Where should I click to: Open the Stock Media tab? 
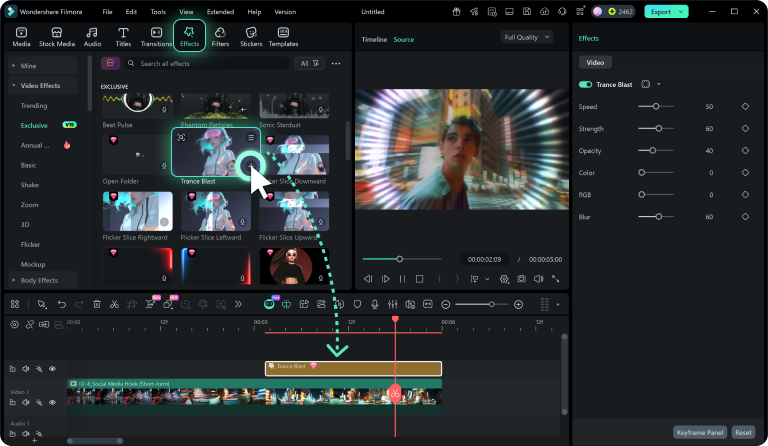(x=57, y=37)
